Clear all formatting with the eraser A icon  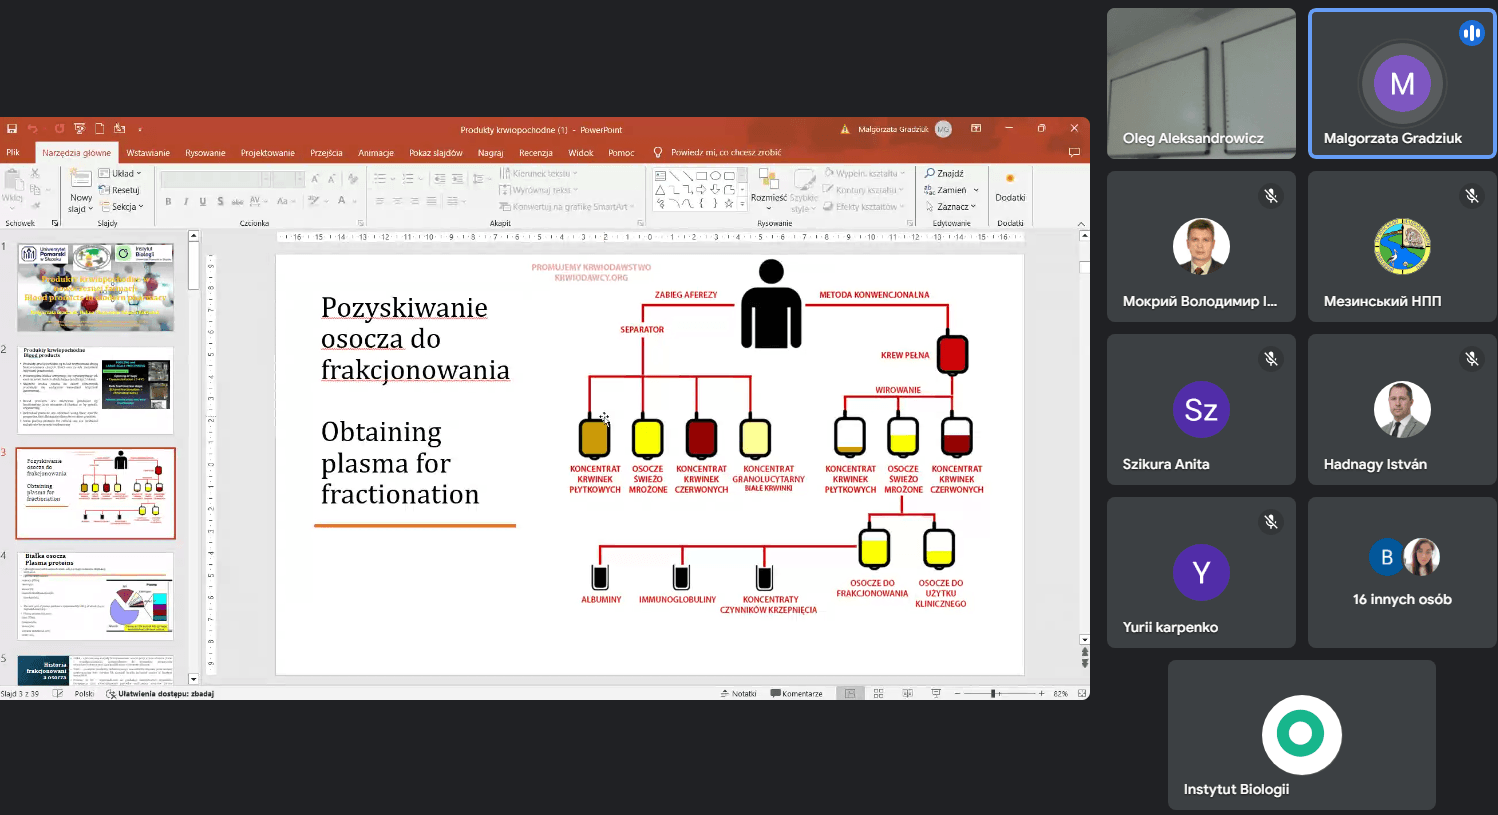pyautogui.click(x=352, y=179)
